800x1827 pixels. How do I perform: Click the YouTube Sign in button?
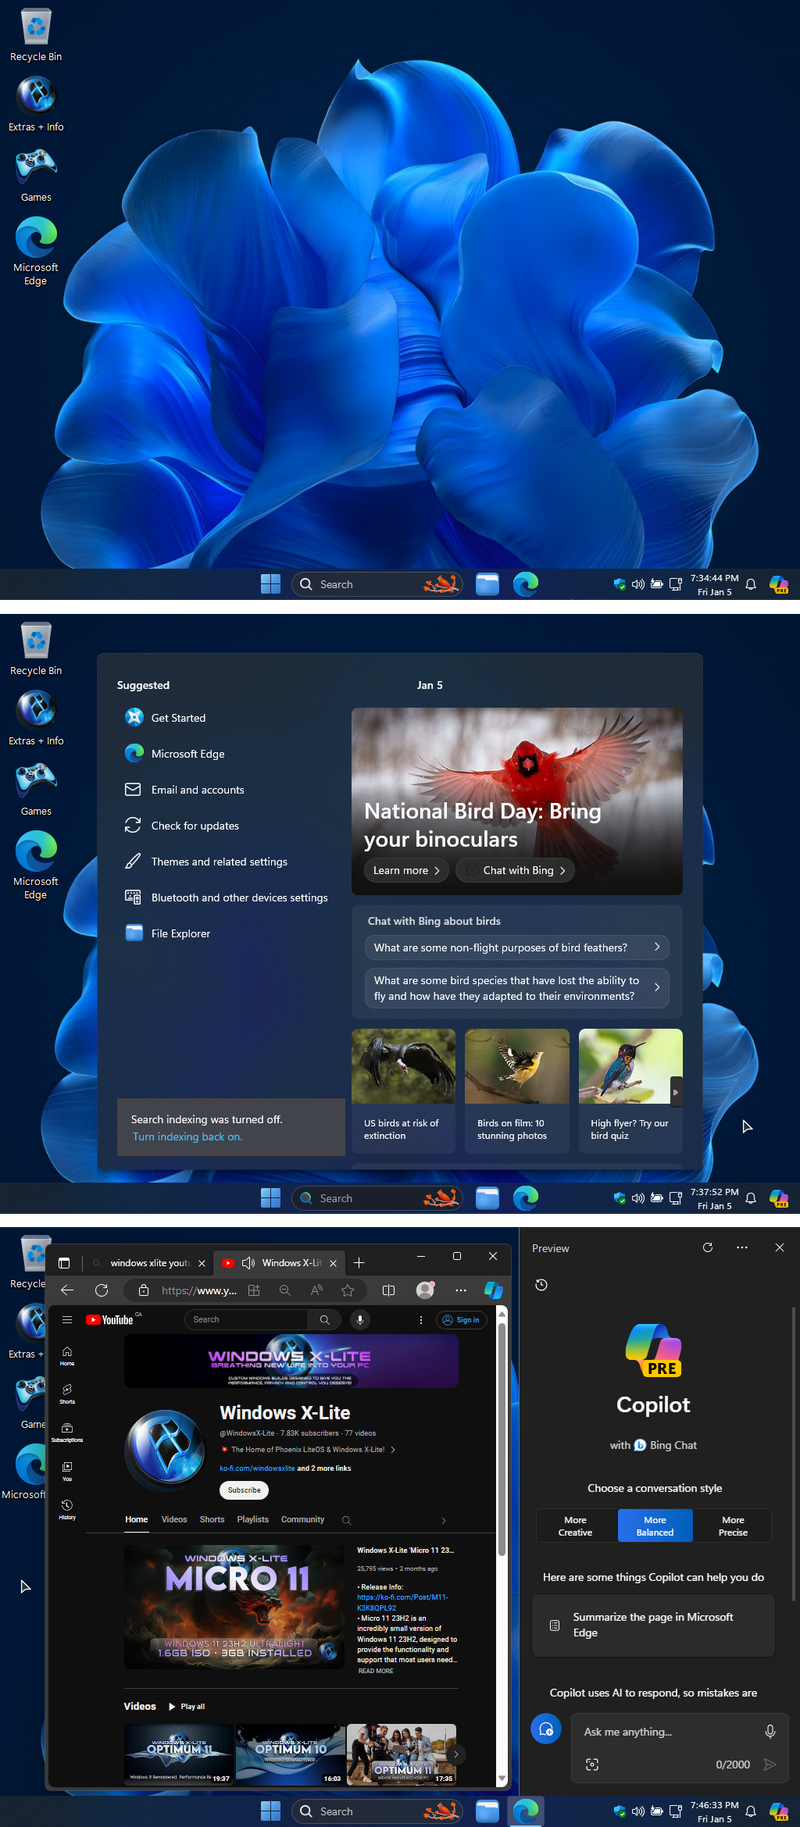click(x=461, y=1320)
